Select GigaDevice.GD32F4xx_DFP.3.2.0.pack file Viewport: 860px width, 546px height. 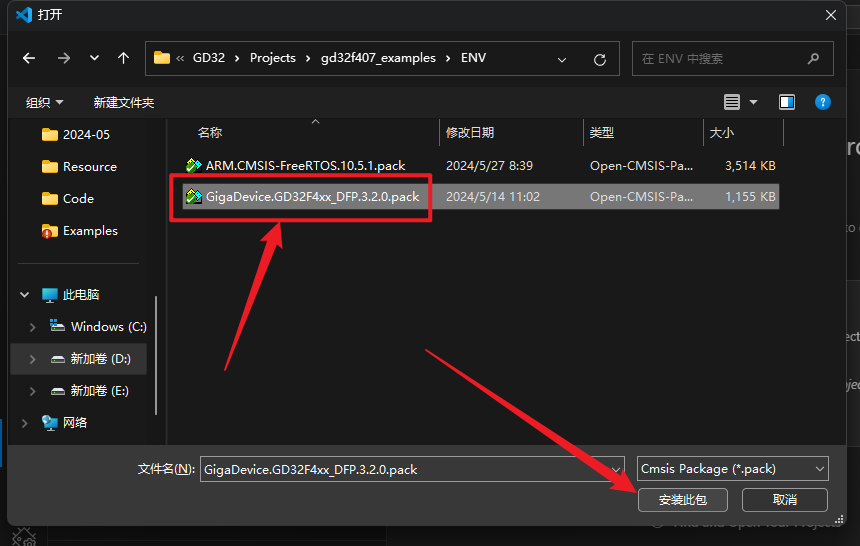312,196
